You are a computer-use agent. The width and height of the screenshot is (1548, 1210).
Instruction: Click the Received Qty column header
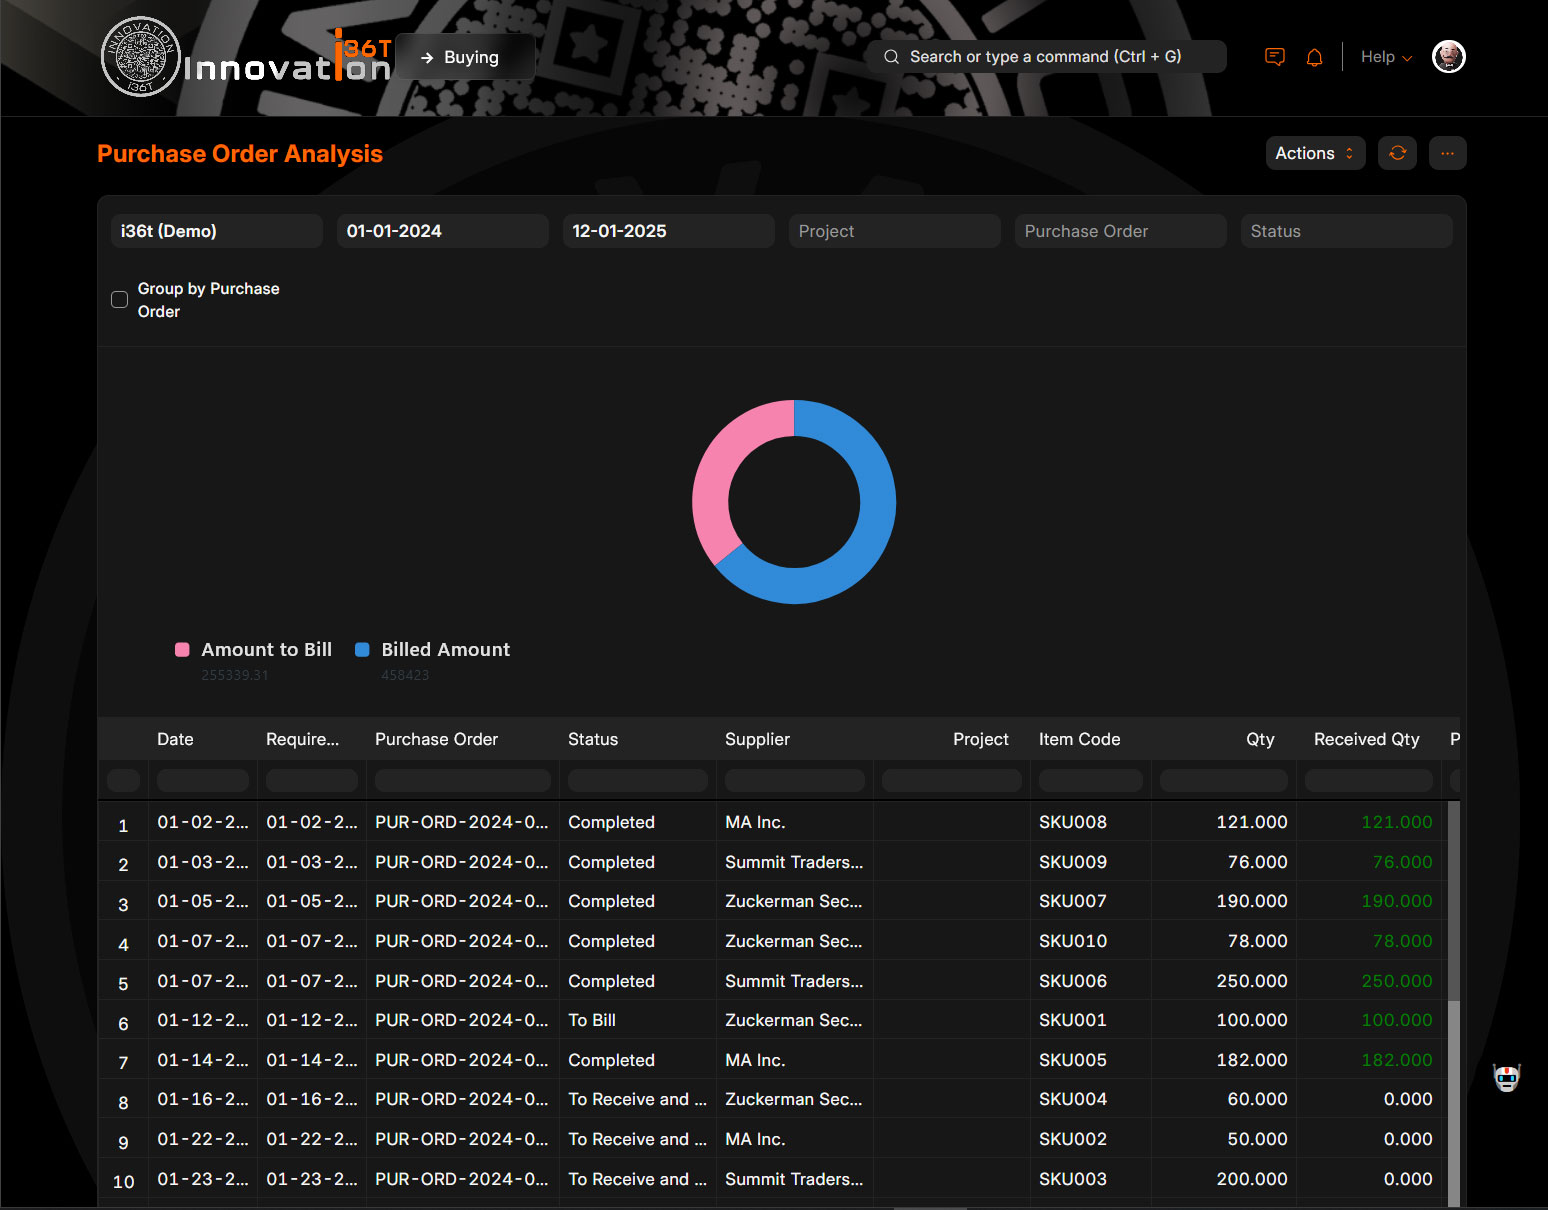pos(1366,739)
